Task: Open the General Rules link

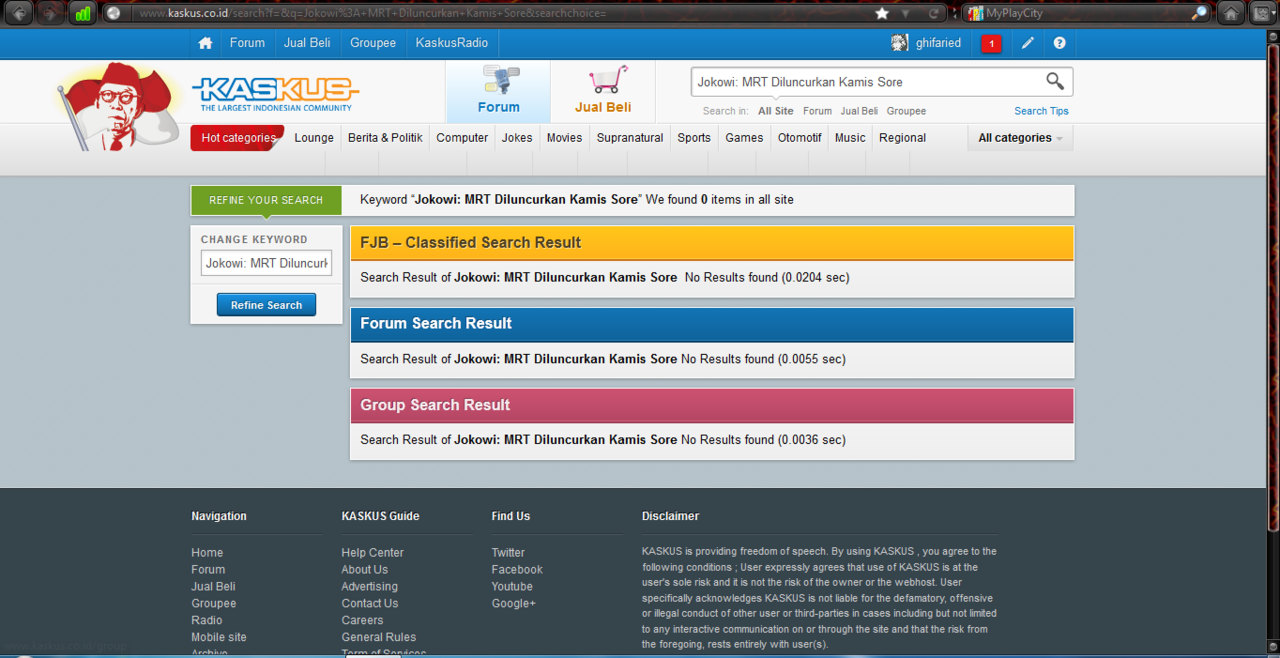Action: [x=379, y=637]
